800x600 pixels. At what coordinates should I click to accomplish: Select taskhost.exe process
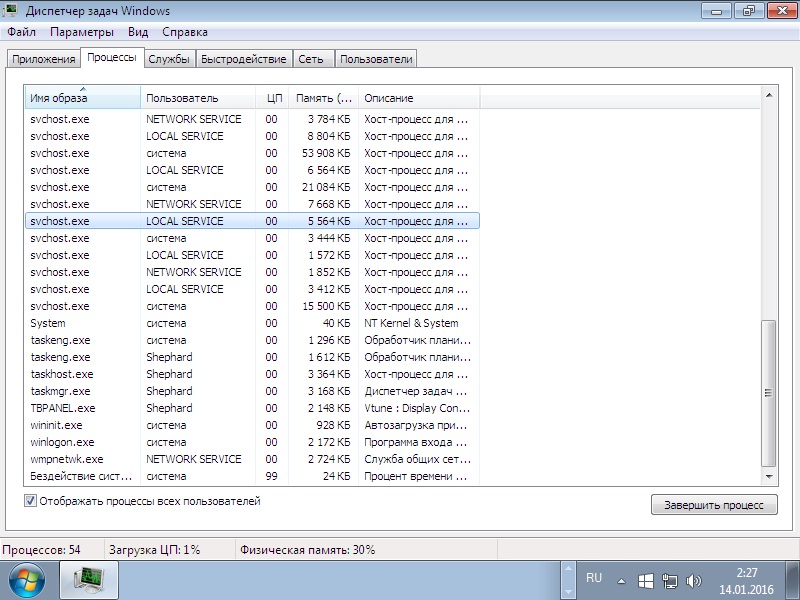(x=252, y=374)
